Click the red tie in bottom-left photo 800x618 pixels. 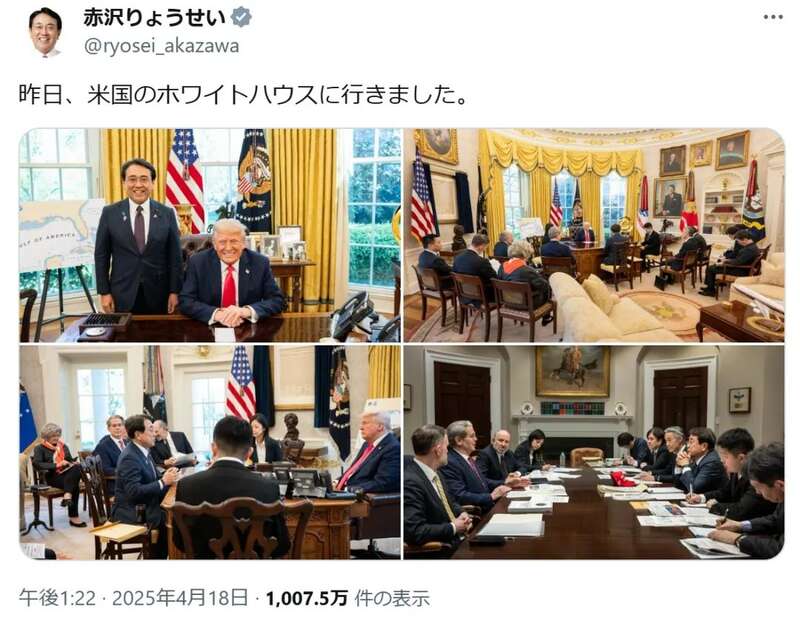pyautogui.click(x=353, y=466)
